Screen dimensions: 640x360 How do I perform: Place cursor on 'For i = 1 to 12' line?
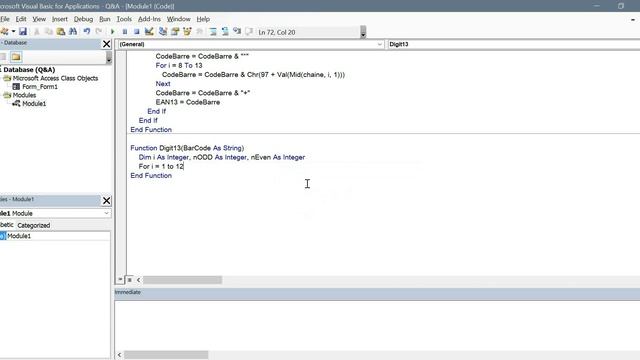coord(161,166)
